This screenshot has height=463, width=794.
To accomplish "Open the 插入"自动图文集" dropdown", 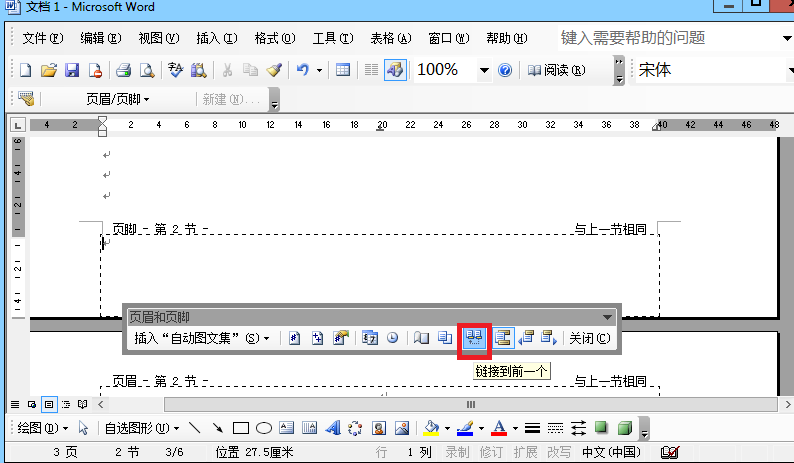I will click(201, 338).
